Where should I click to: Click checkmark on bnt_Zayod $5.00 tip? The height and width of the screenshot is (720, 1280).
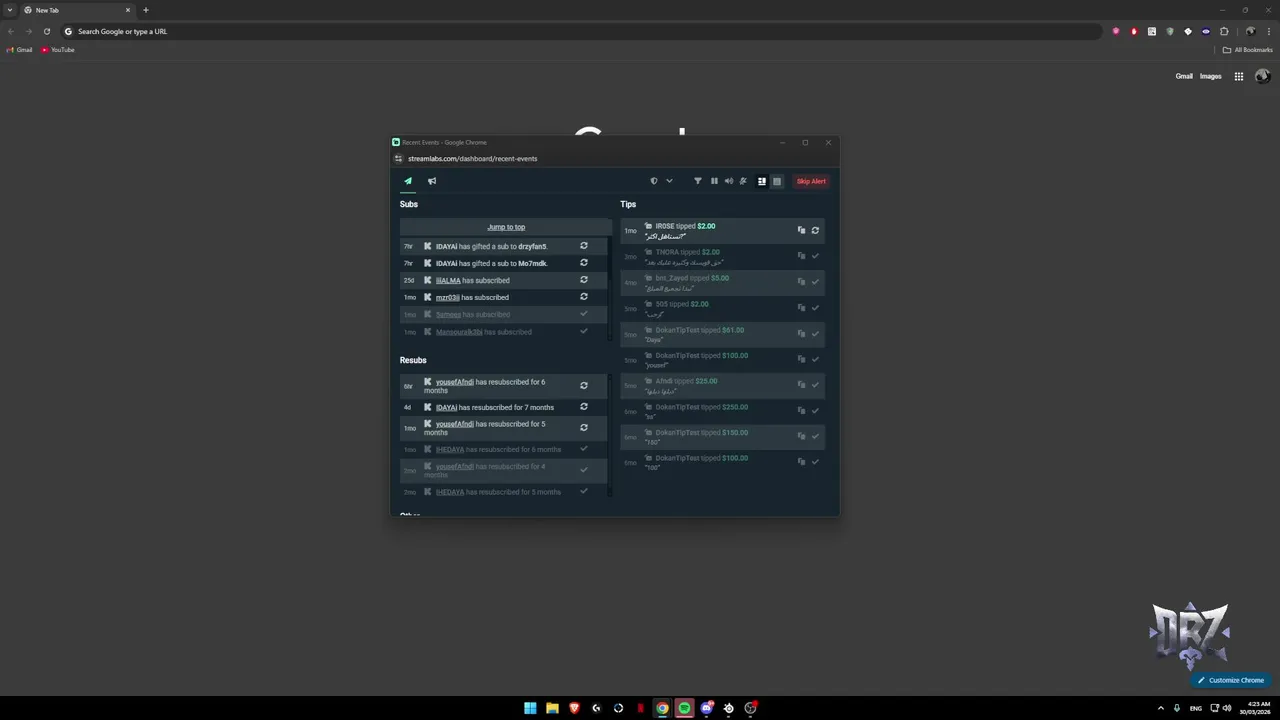(x=815, y=282)
